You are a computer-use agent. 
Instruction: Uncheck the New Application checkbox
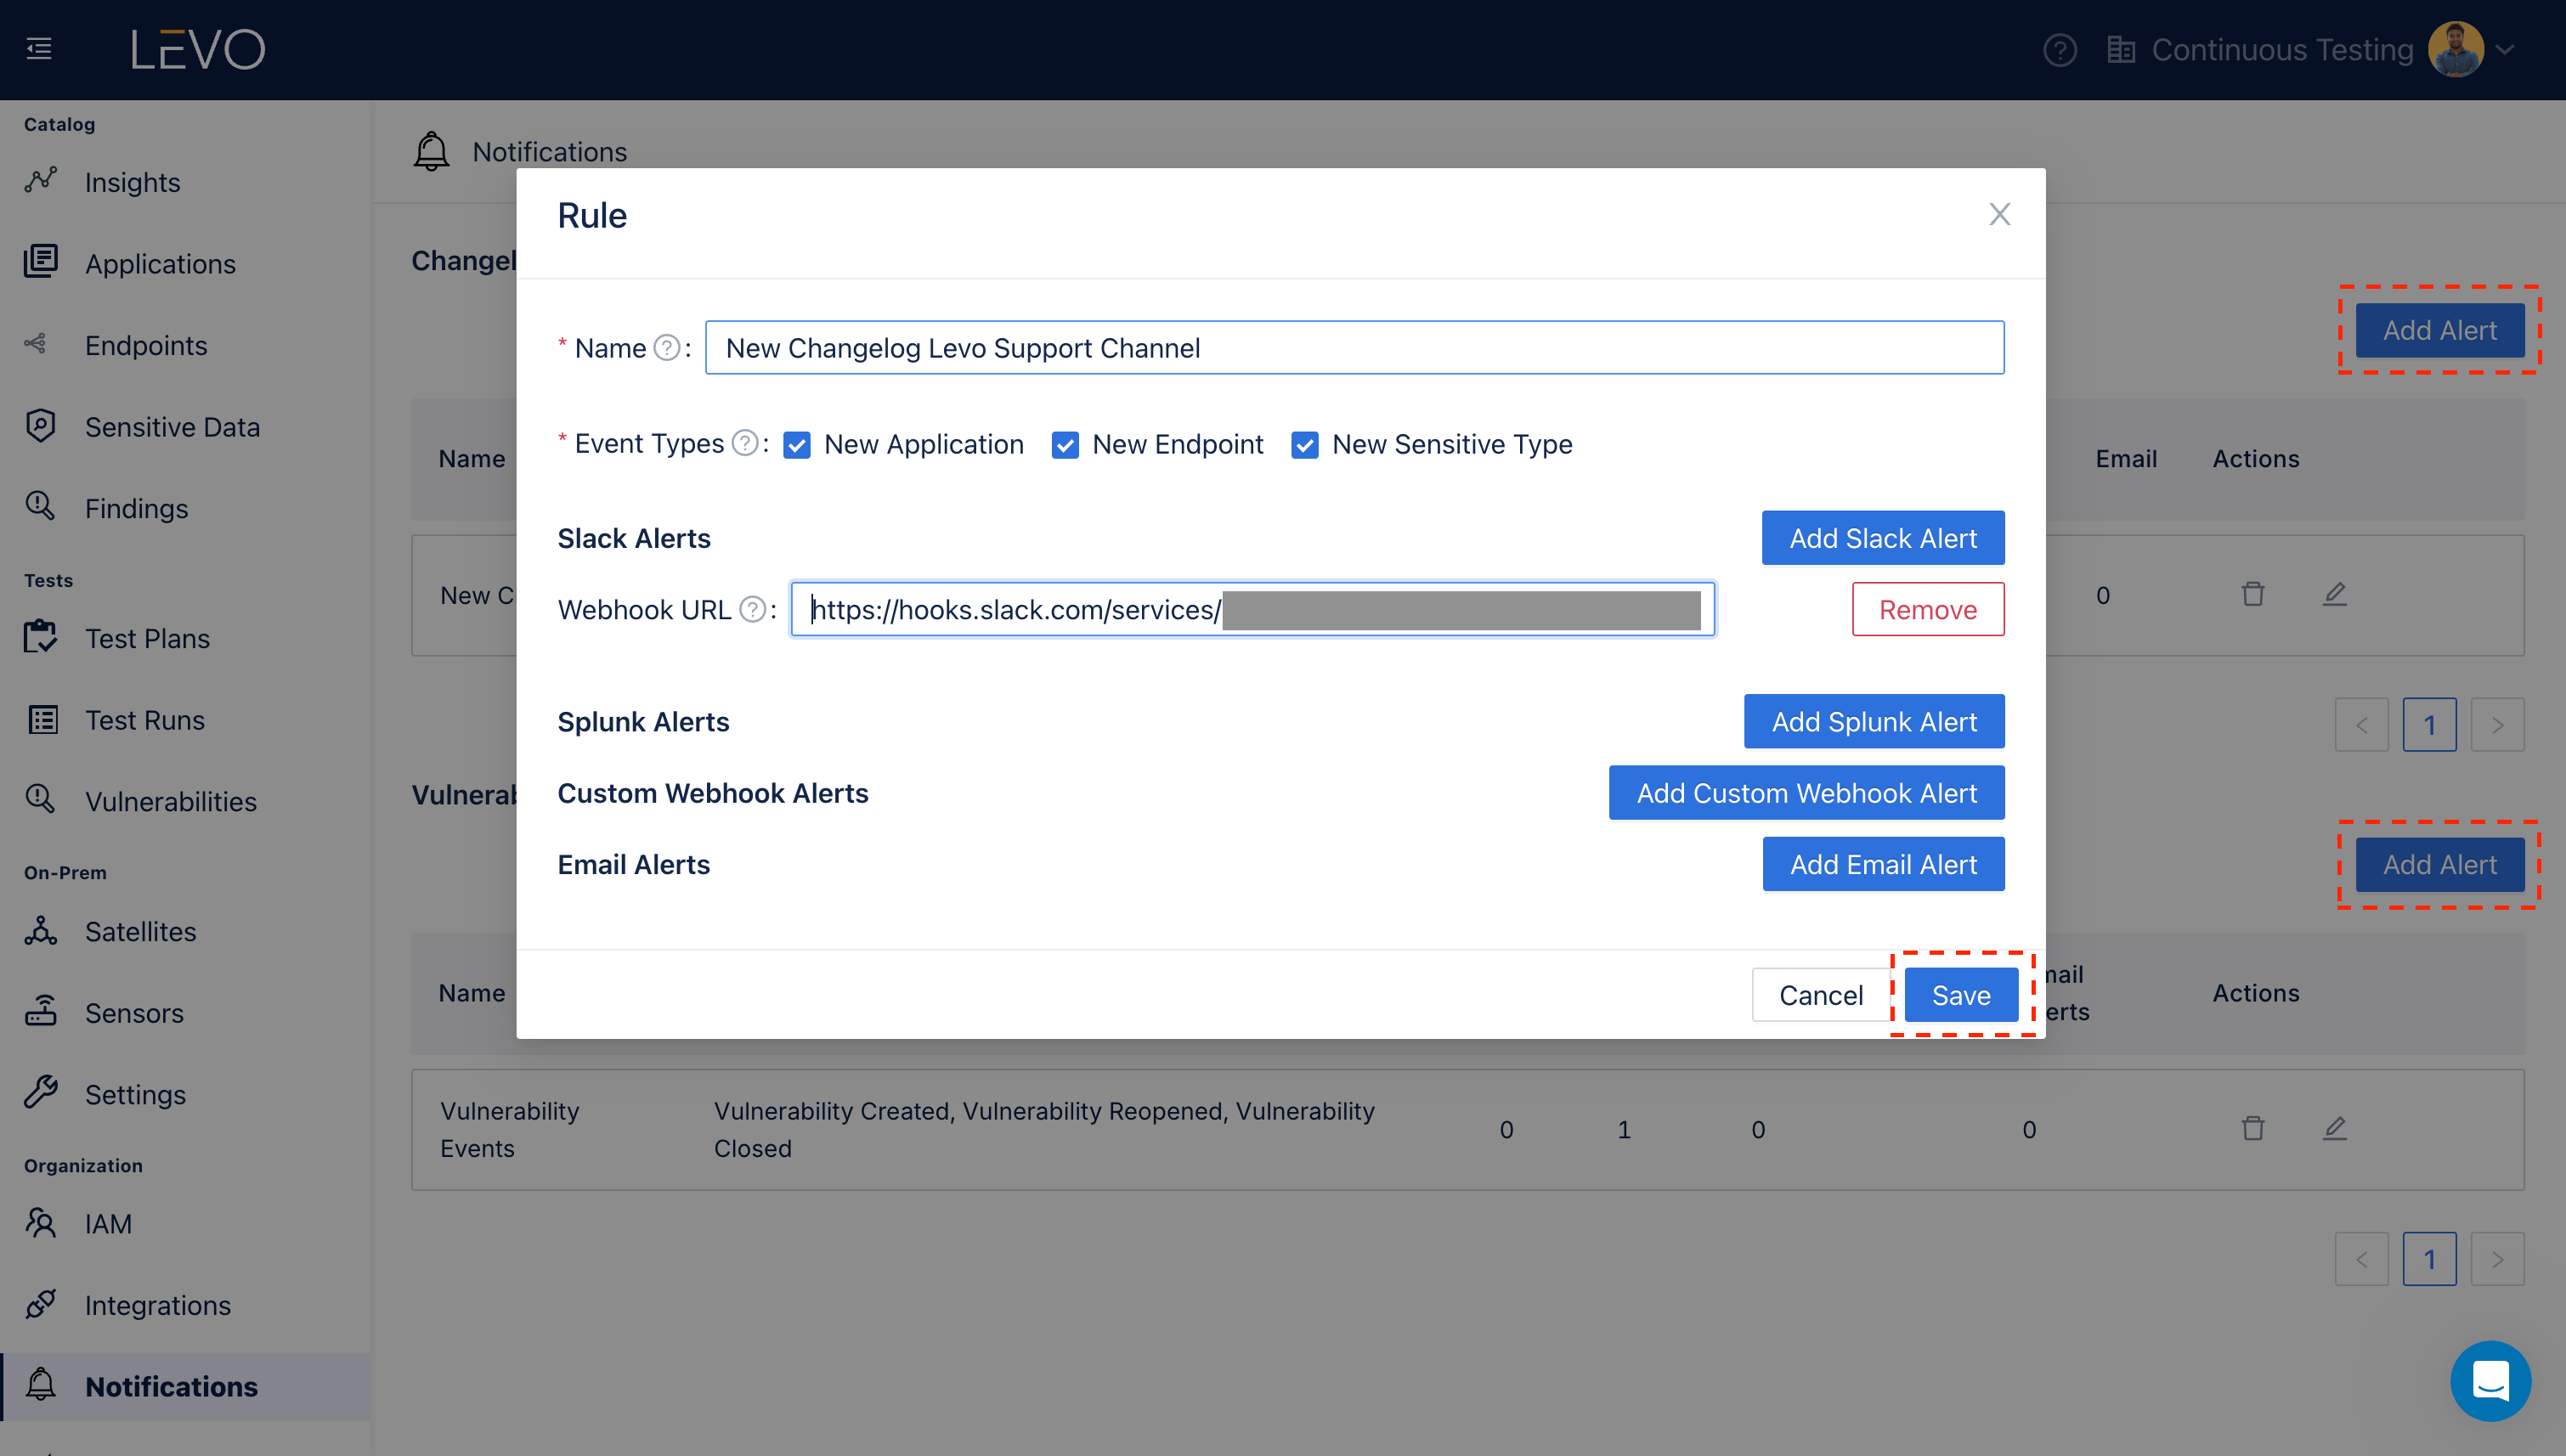pos(797,445)
